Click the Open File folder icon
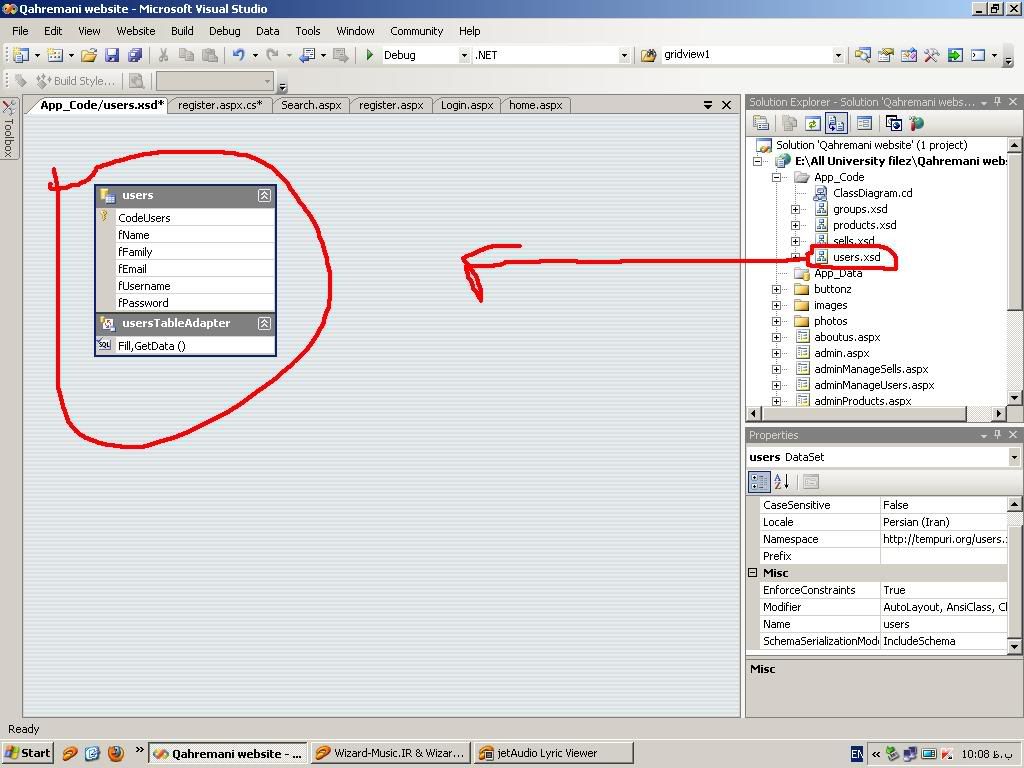Screen dimensions: 1024x768 coord(89,56)
